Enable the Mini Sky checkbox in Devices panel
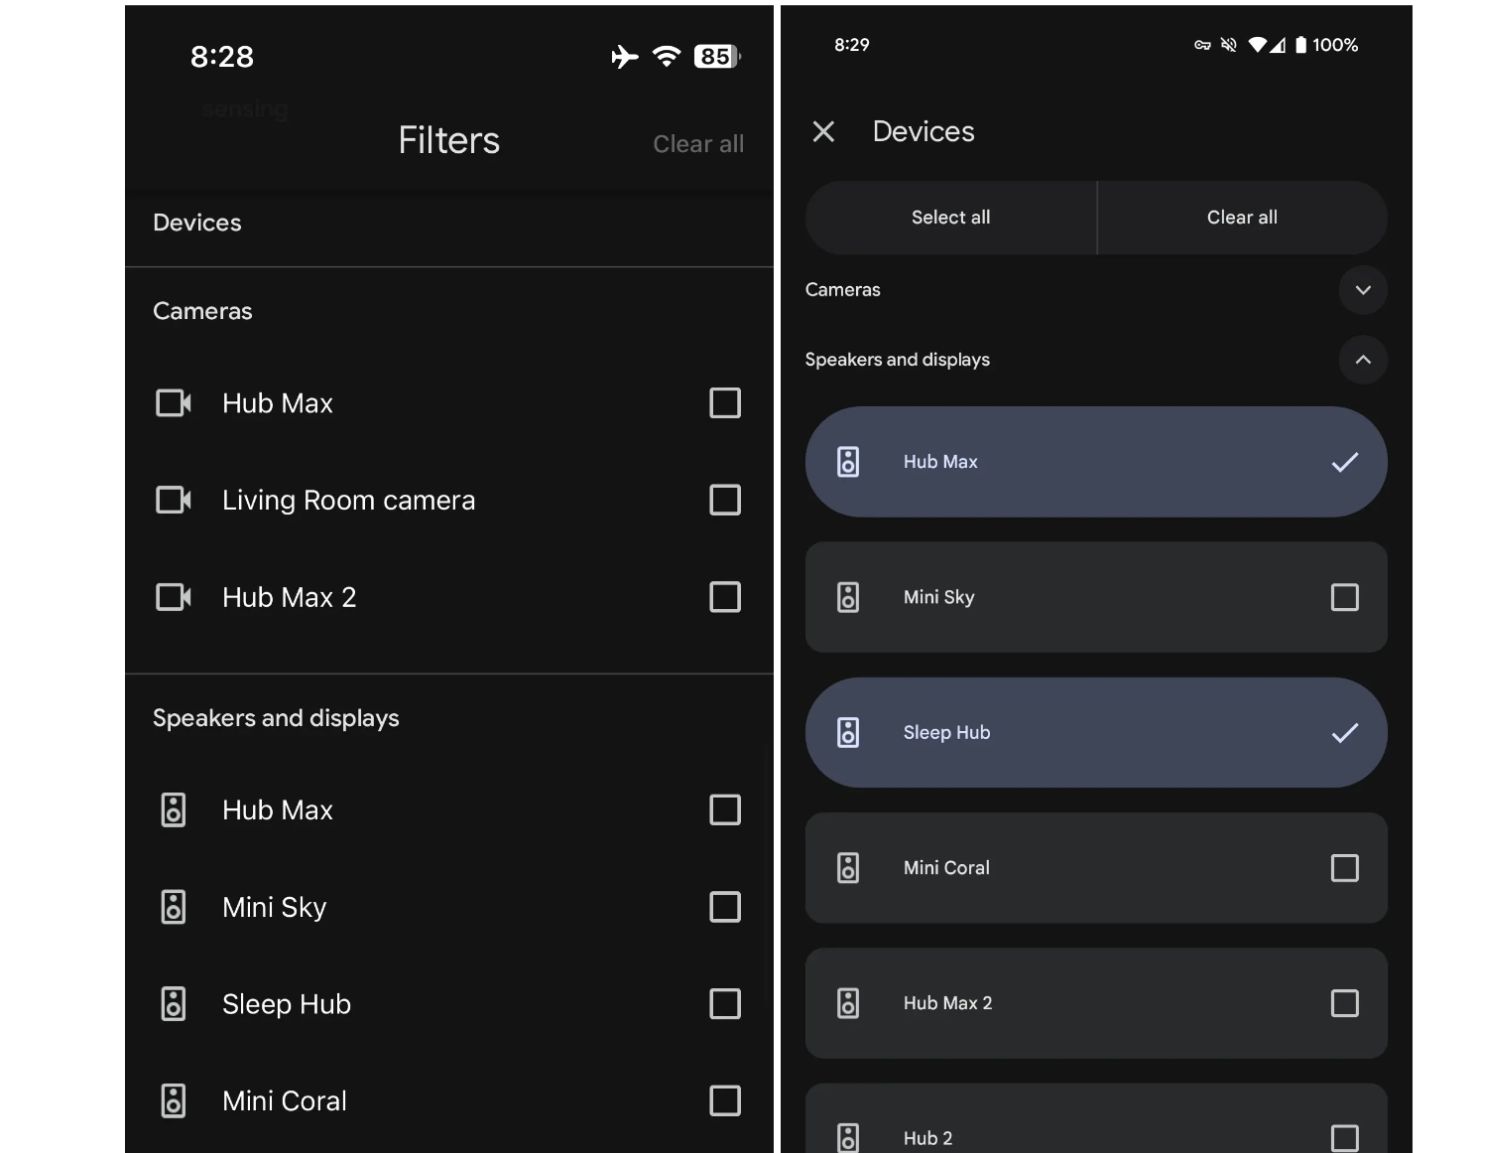This screenshot has height=1153, width=1500. (1344, 597)
